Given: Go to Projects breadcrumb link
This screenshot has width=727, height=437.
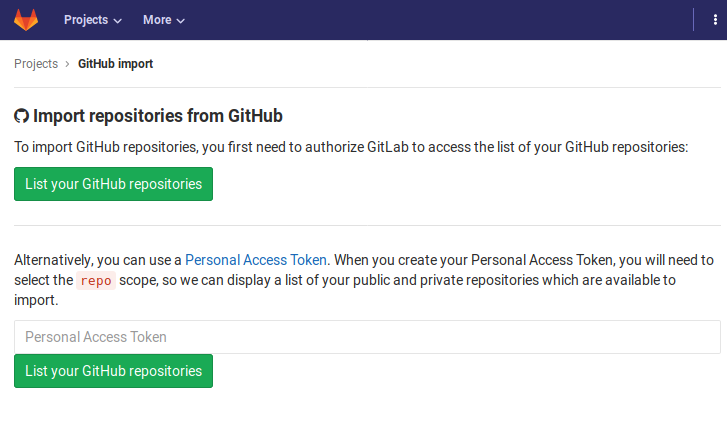Looking at the screenshot, I should (36, 64).
